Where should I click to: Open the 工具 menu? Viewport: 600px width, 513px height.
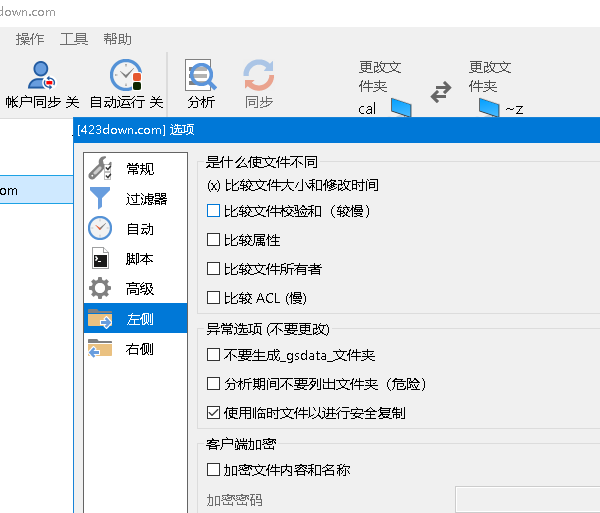click(x=74, y=39)
